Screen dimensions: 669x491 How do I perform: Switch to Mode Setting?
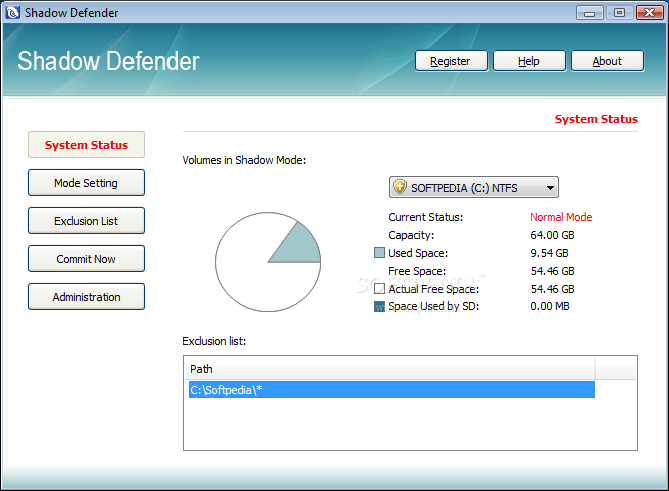86,183
